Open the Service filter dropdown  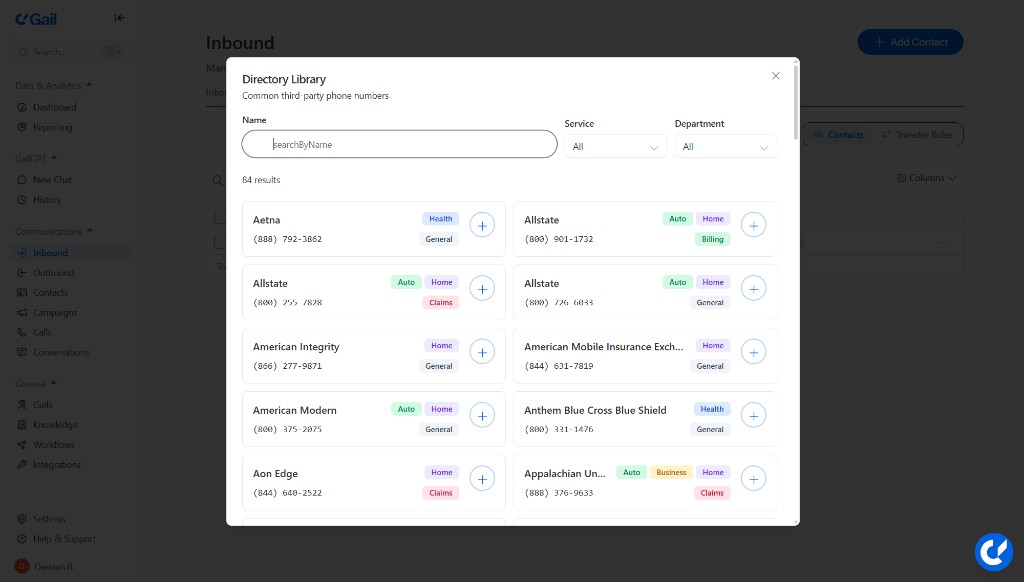click(x=615, y=147)
